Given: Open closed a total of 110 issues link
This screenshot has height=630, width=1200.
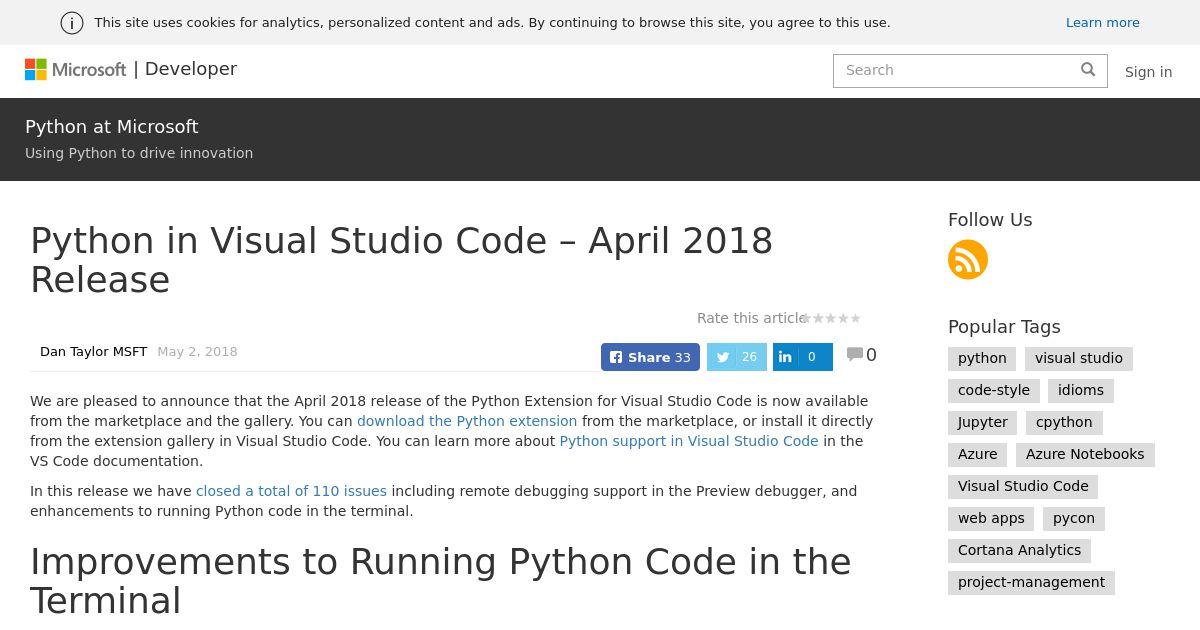Looking at the screenshot, I should click(x=291, y=491).
